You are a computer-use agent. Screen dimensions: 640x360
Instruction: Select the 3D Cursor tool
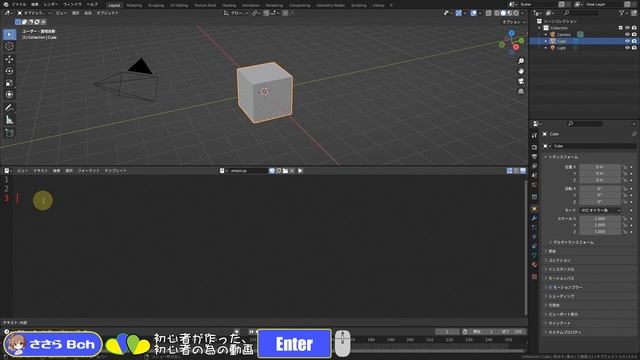(9, 46)
